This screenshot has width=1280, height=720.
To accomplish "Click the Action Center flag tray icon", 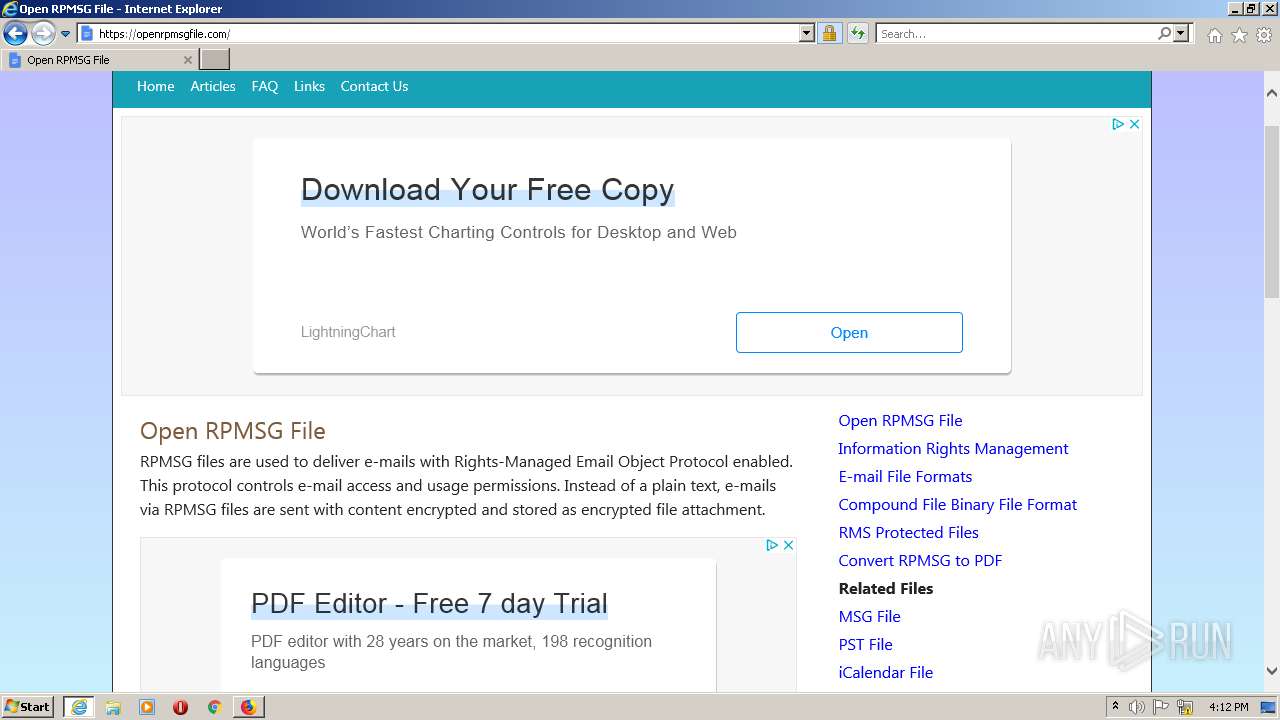I will point(1162,707).
